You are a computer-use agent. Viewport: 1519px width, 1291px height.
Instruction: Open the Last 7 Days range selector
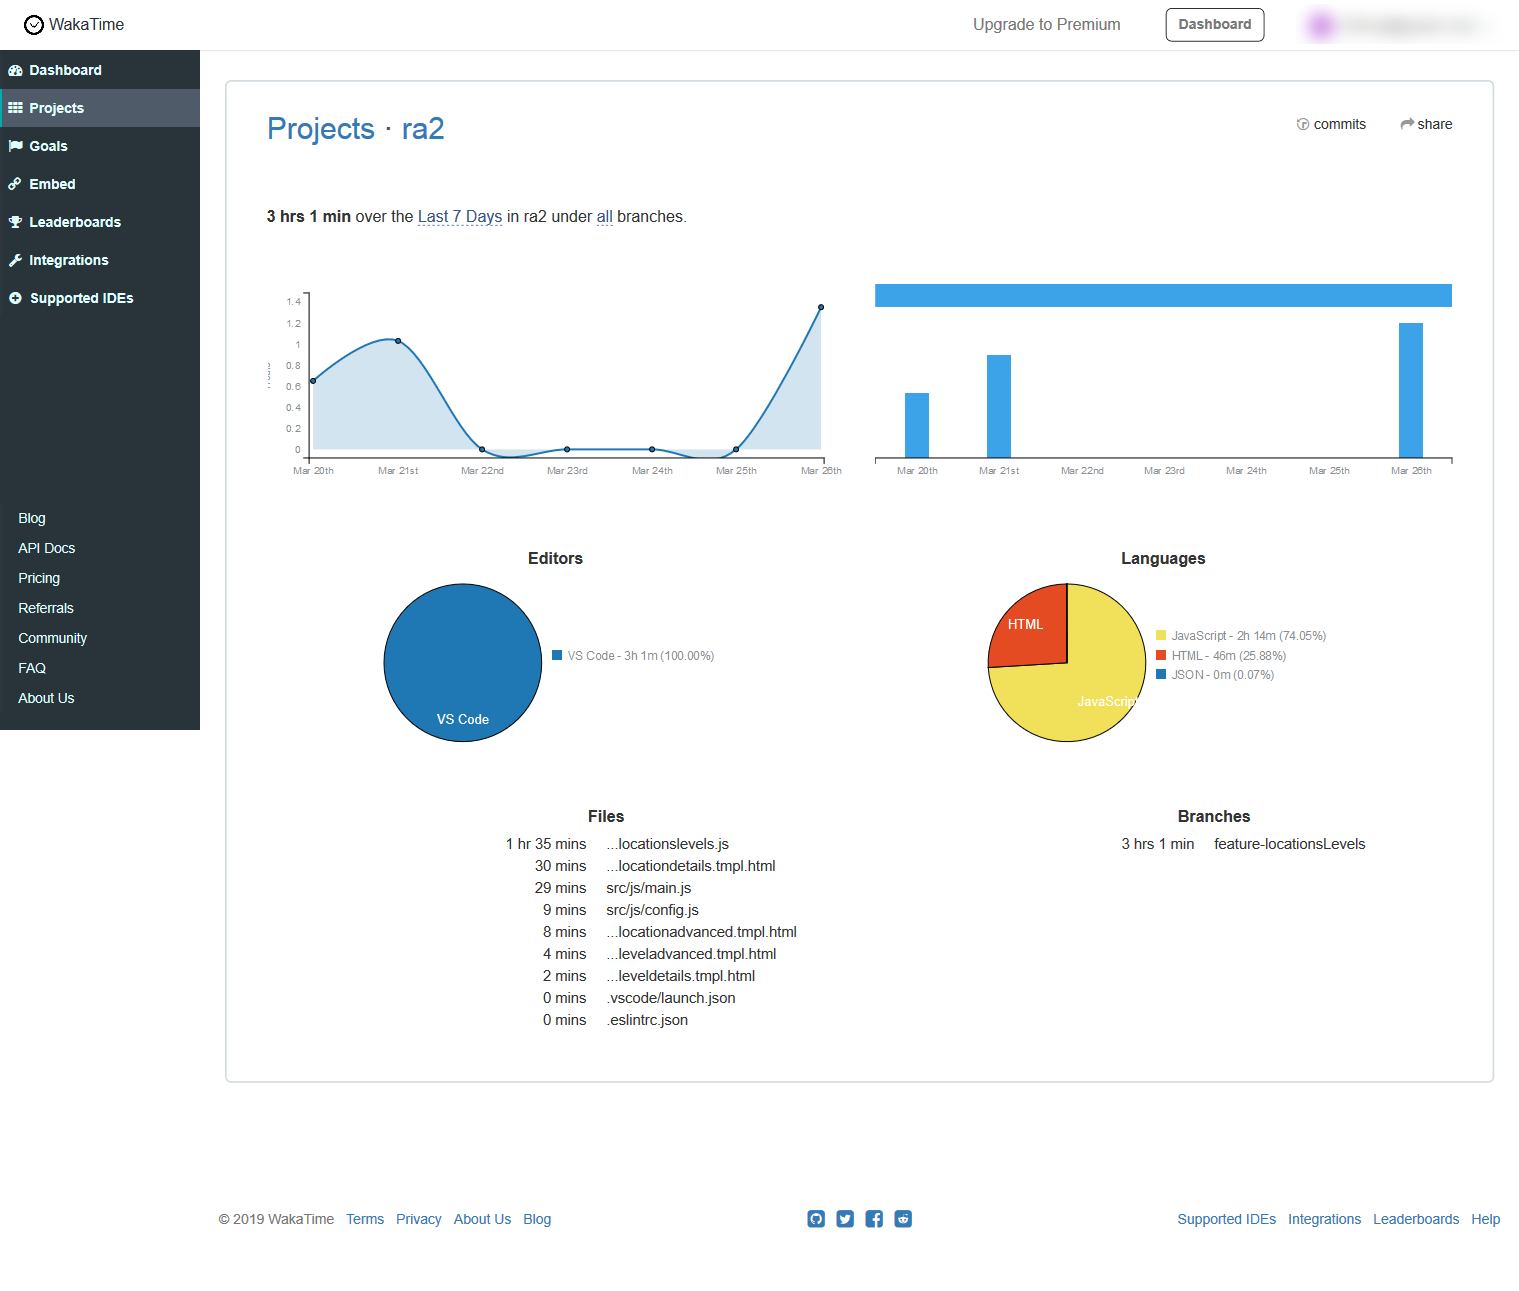tap(460, 217)
